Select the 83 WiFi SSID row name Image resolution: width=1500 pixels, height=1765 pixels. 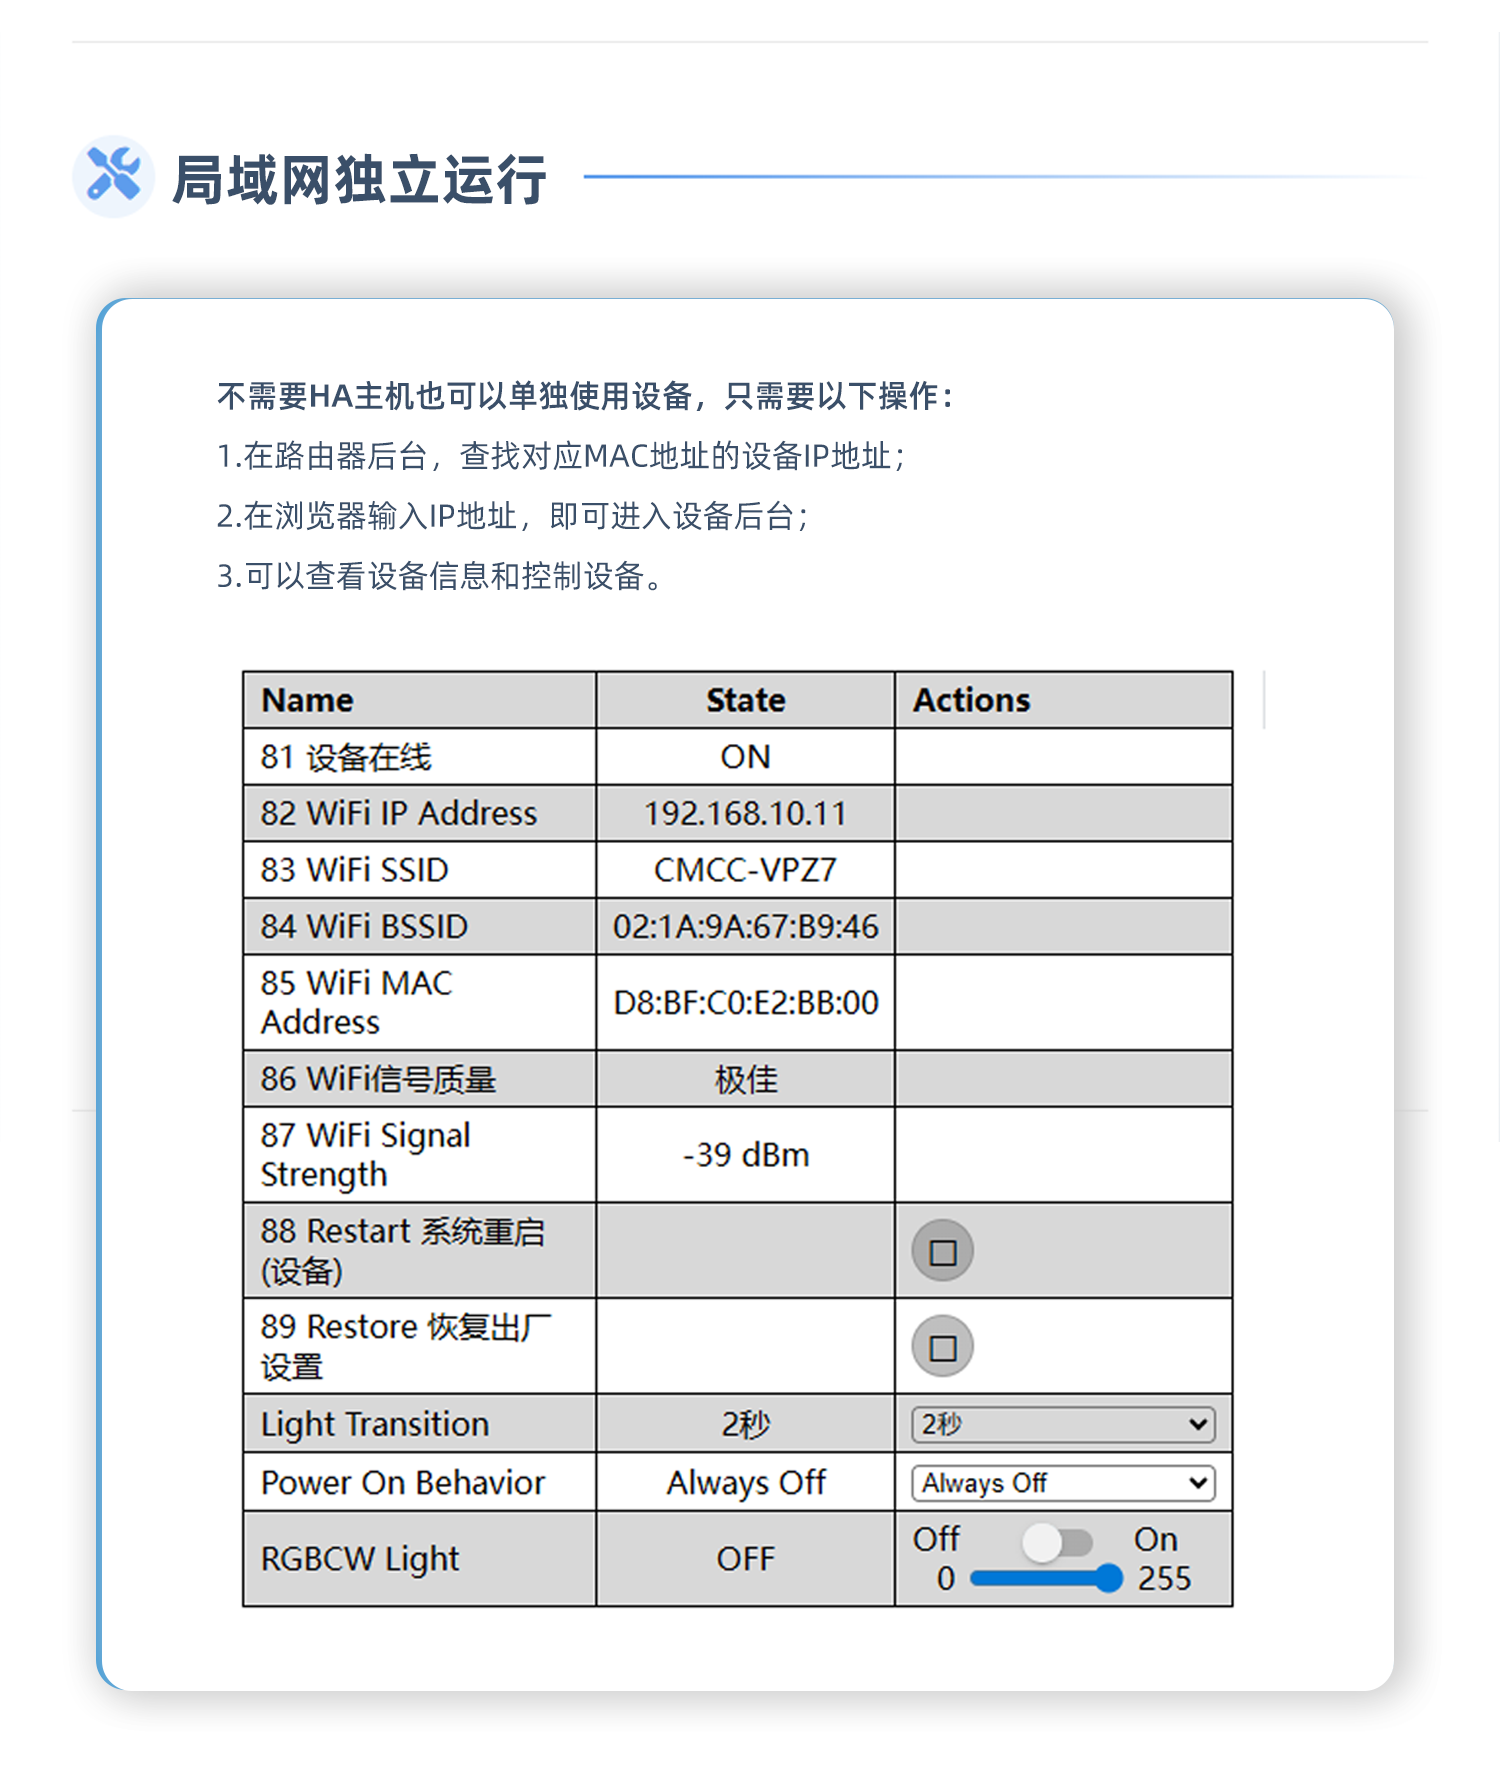[354, 870]
